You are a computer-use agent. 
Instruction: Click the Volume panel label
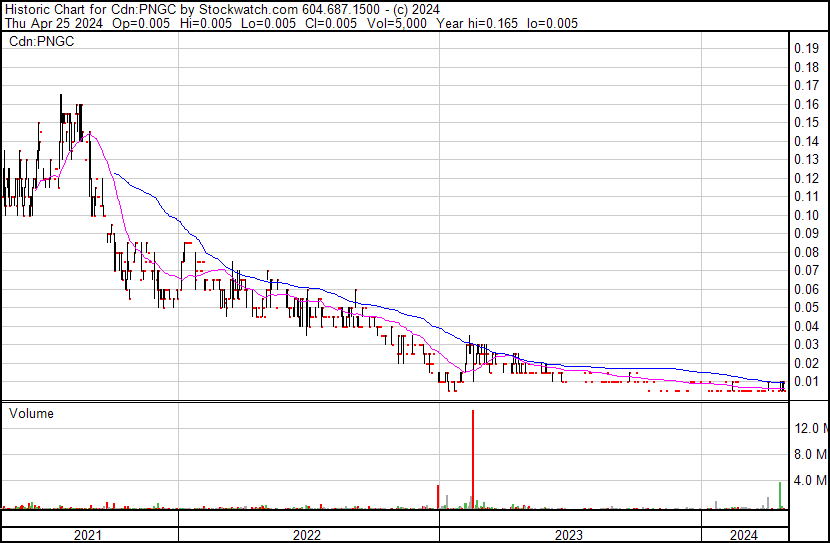(x=31, y=413)
